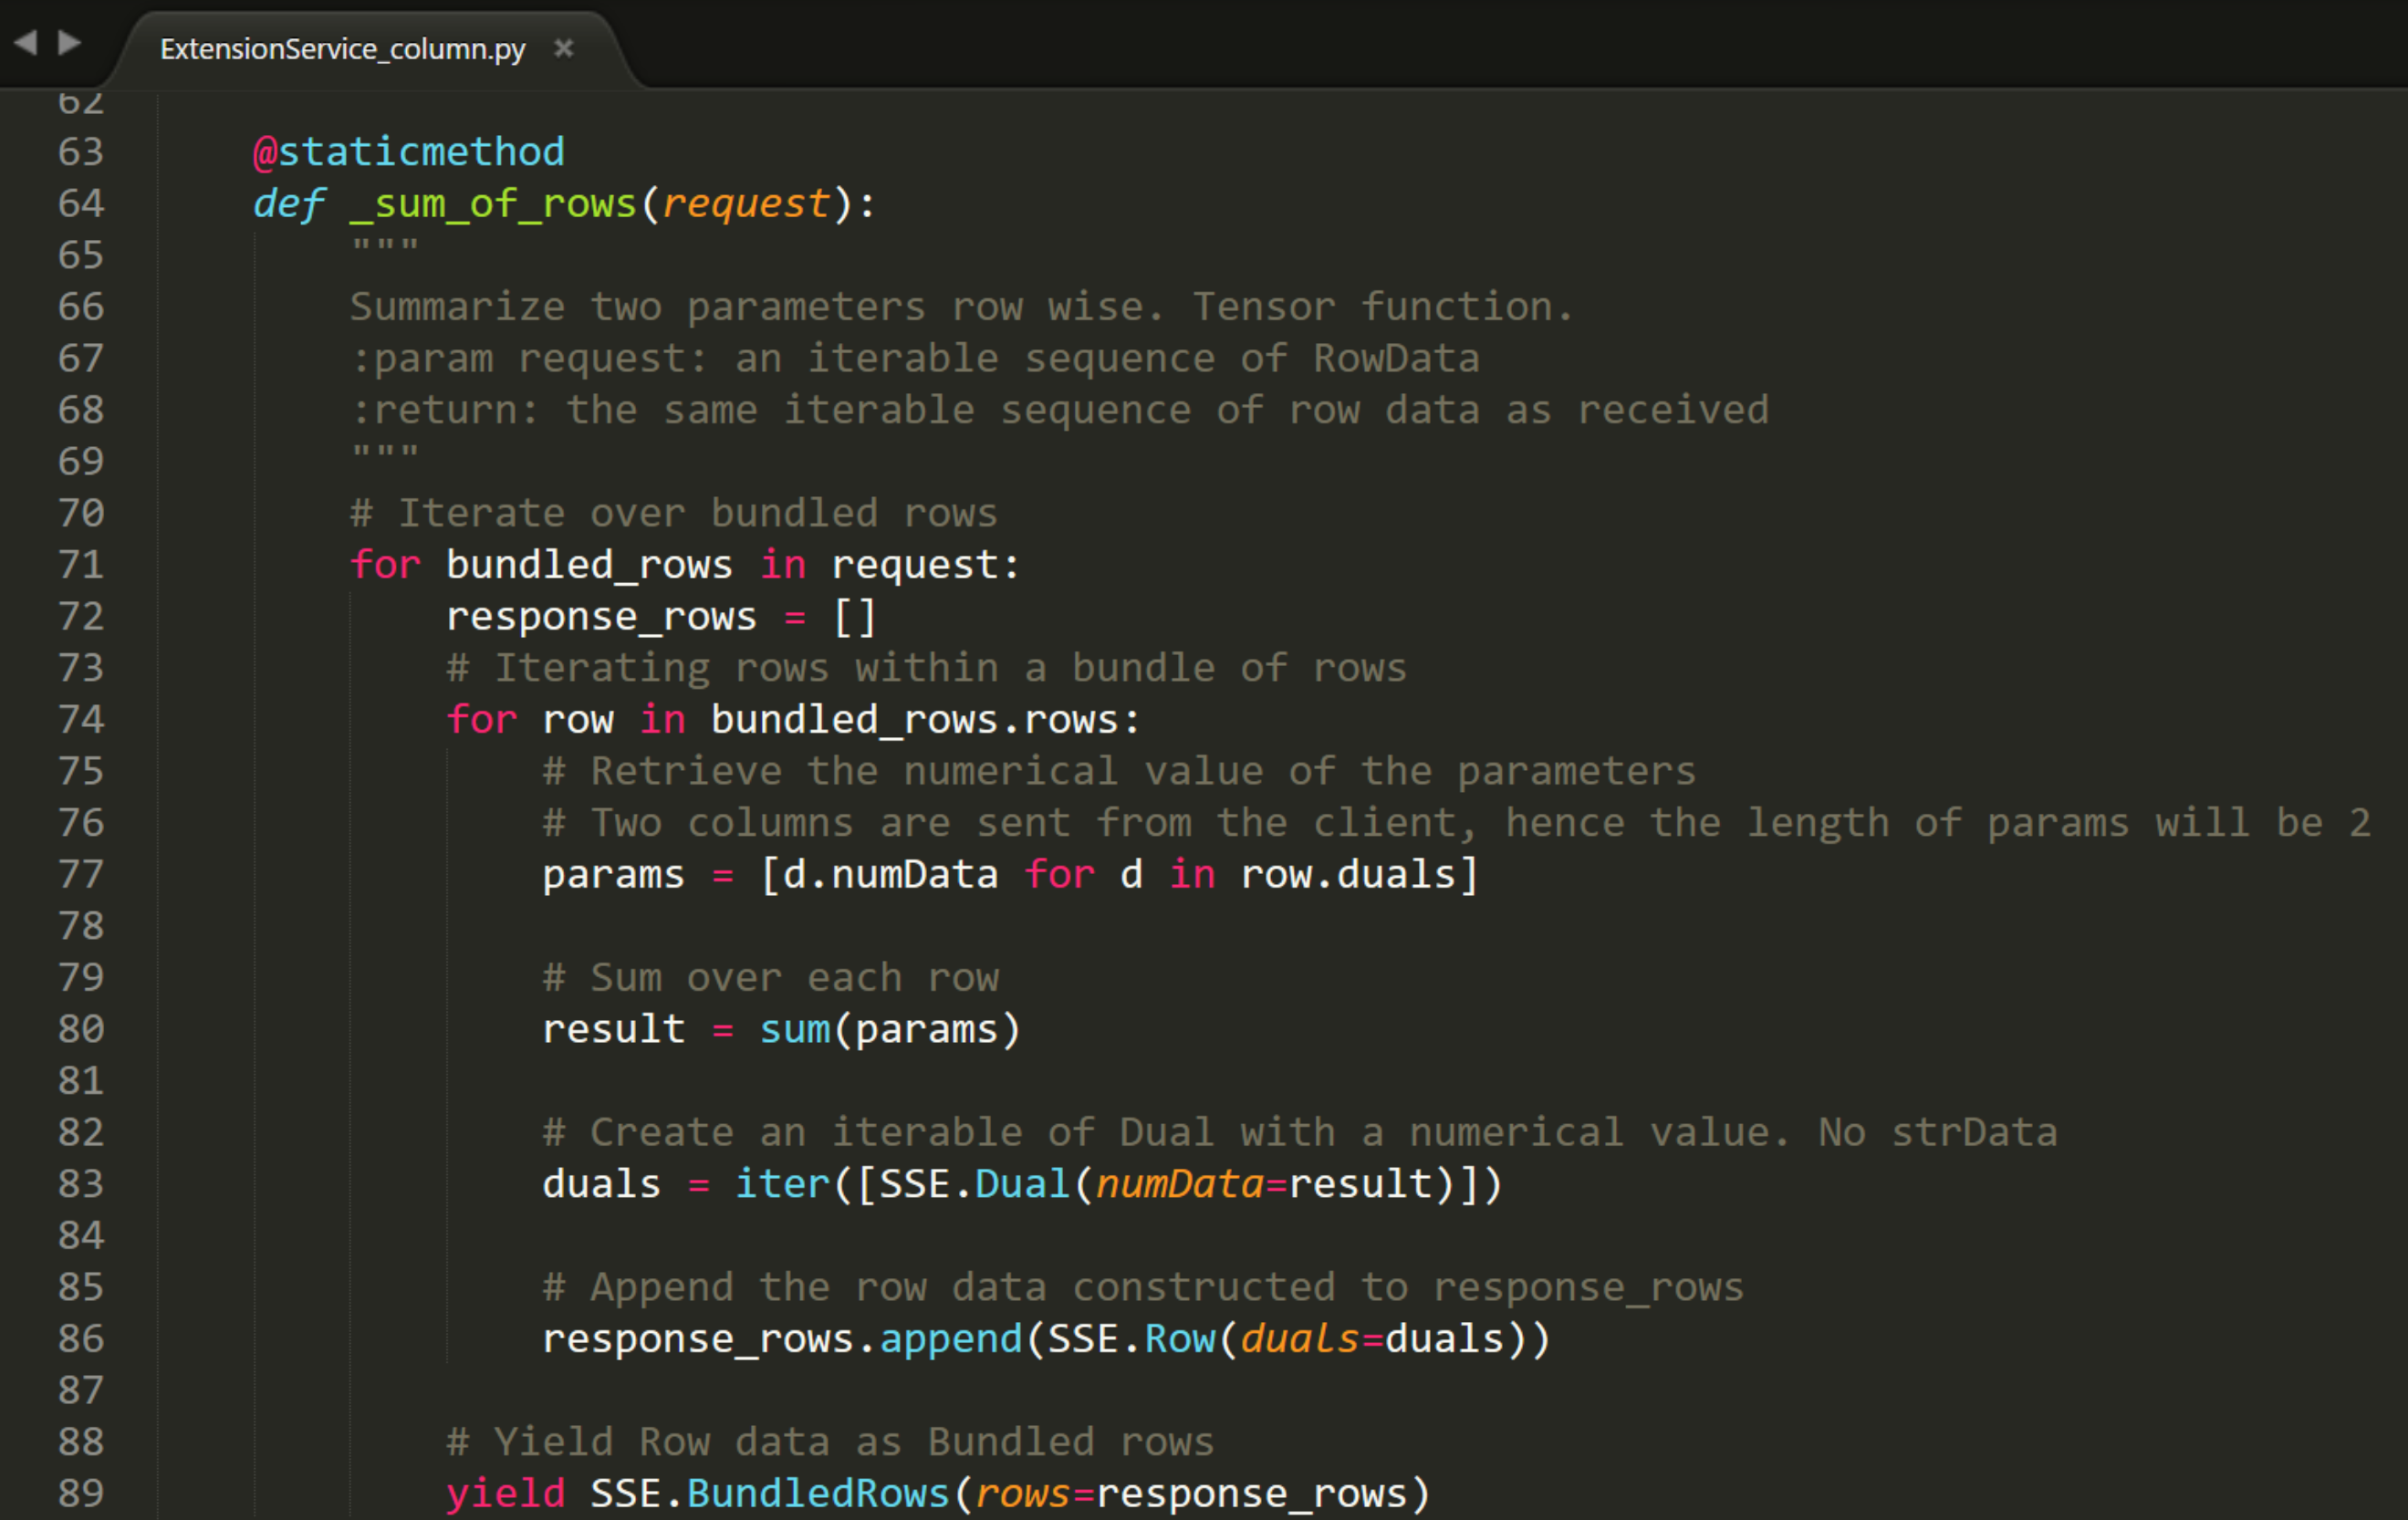
Task: Click the 'result' variable on line 80
Action: click(x=614, y=1030)
